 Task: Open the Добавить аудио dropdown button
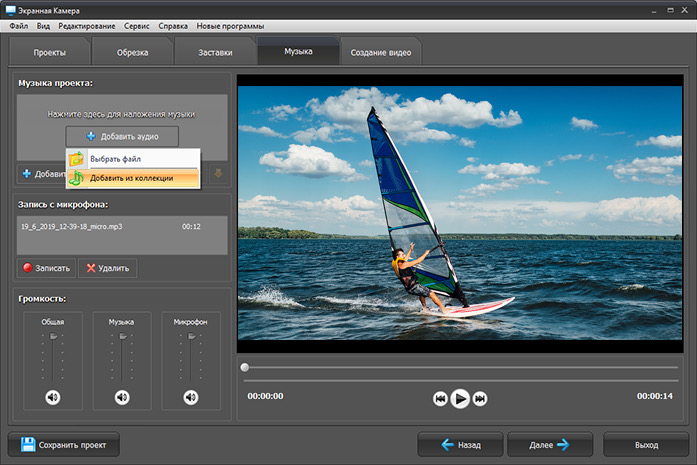[122, 136]
